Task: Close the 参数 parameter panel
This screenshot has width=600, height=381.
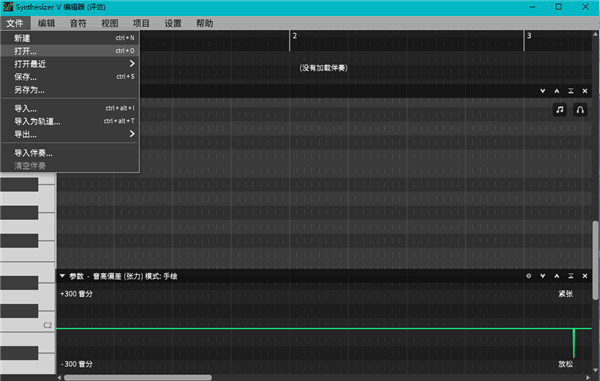Action: coord(585,276)
